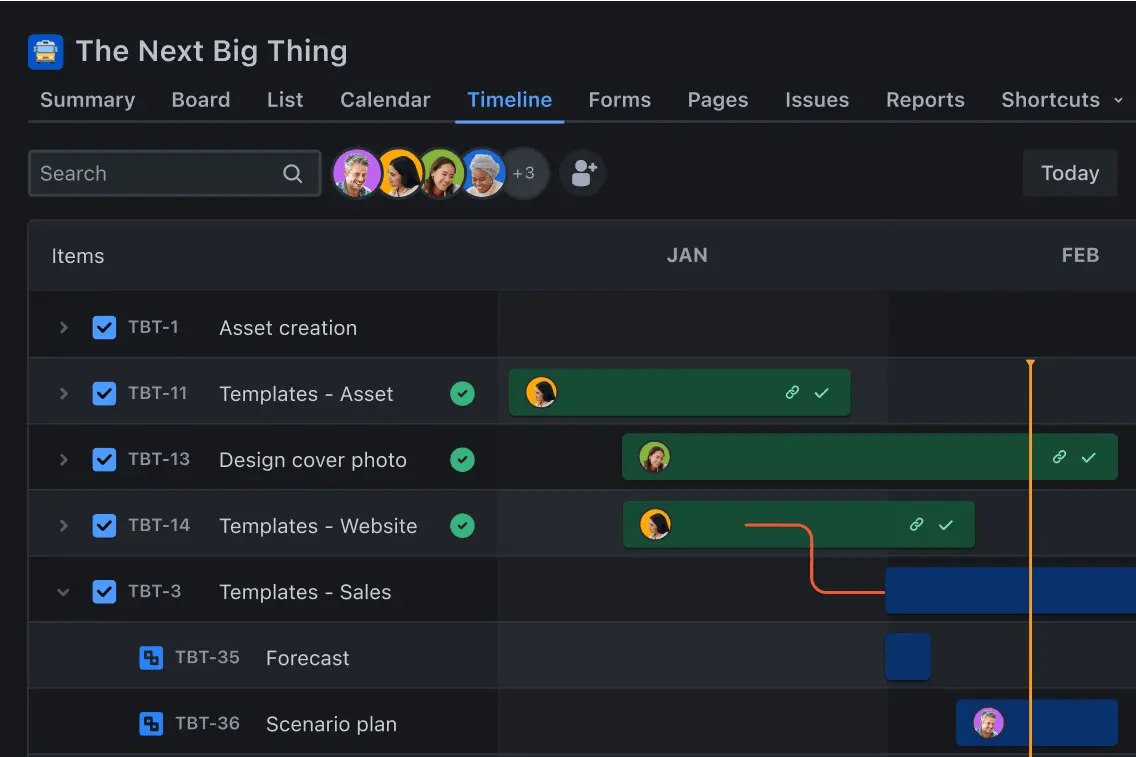Viewport: 1136px width, 757px height.
Task: Switch to the Board tab
Action: tap(200, 99)
